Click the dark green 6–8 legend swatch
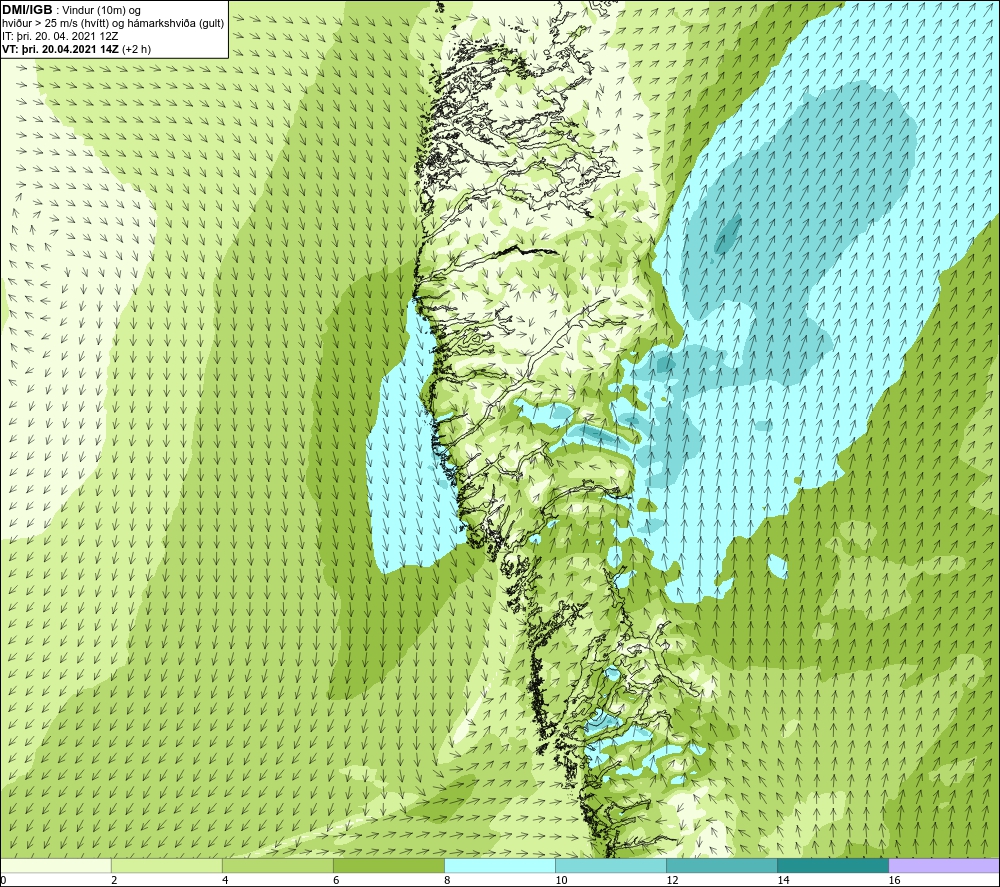This screenshot has width=1000, height=887. [x=388, y=865]
